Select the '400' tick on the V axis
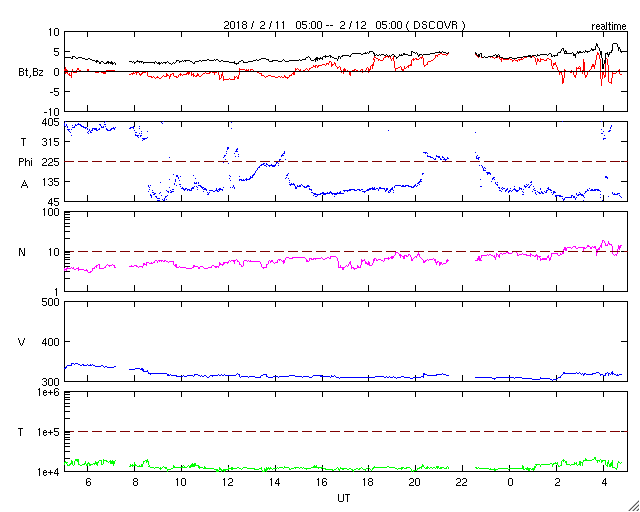640x512 pixels. [51, 342]
